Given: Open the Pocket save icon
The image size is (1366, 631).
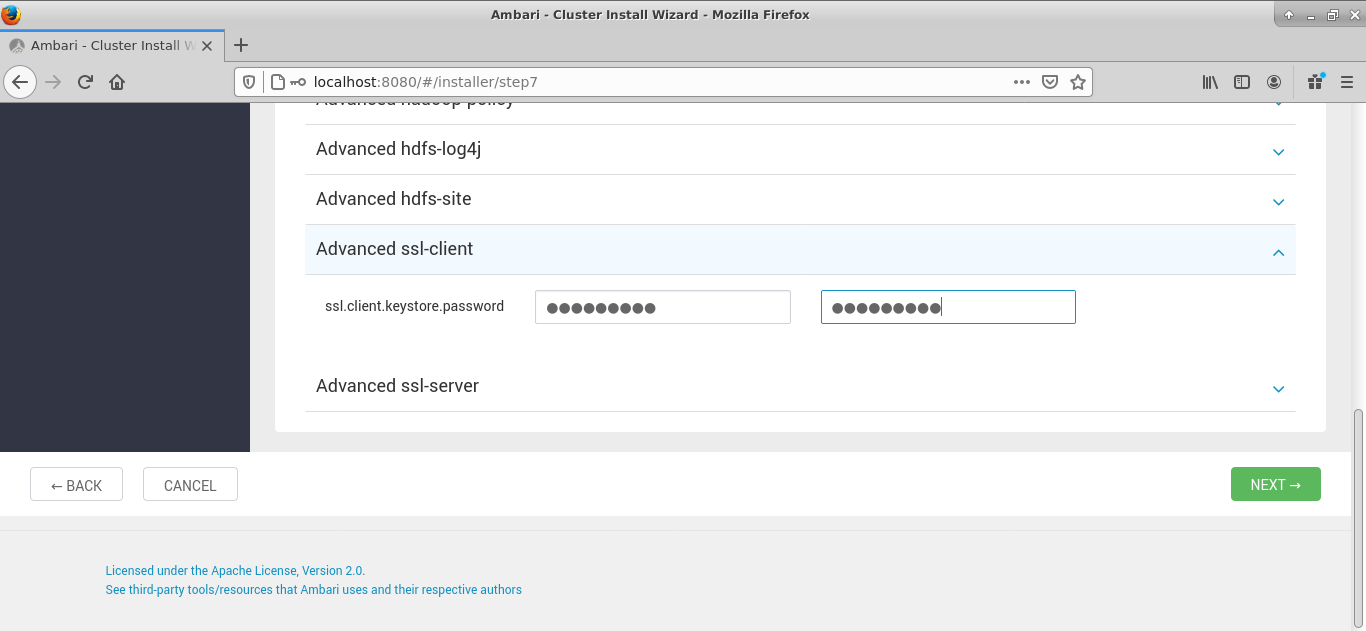Looking at the screenshot, I should (1050, 82).
